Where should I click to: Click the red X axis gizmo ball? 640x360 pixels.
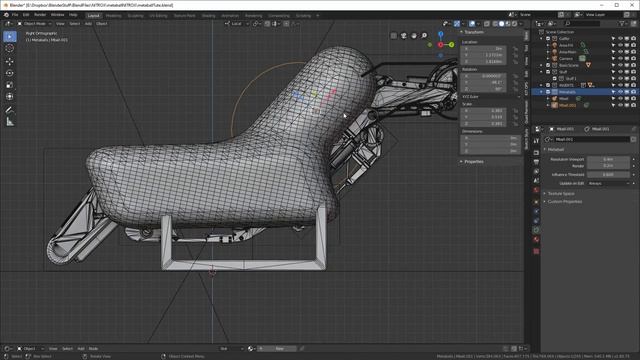[x=440, y=45]
